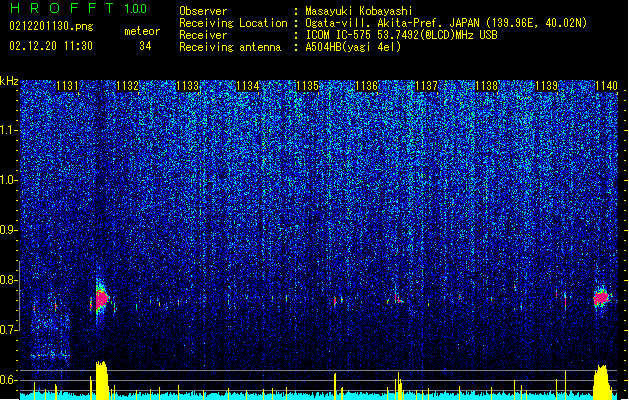Click the 'Receiving Location' label
Image resolution: width=629 pixels, height=400 pixels.
(x=233, y=23)
